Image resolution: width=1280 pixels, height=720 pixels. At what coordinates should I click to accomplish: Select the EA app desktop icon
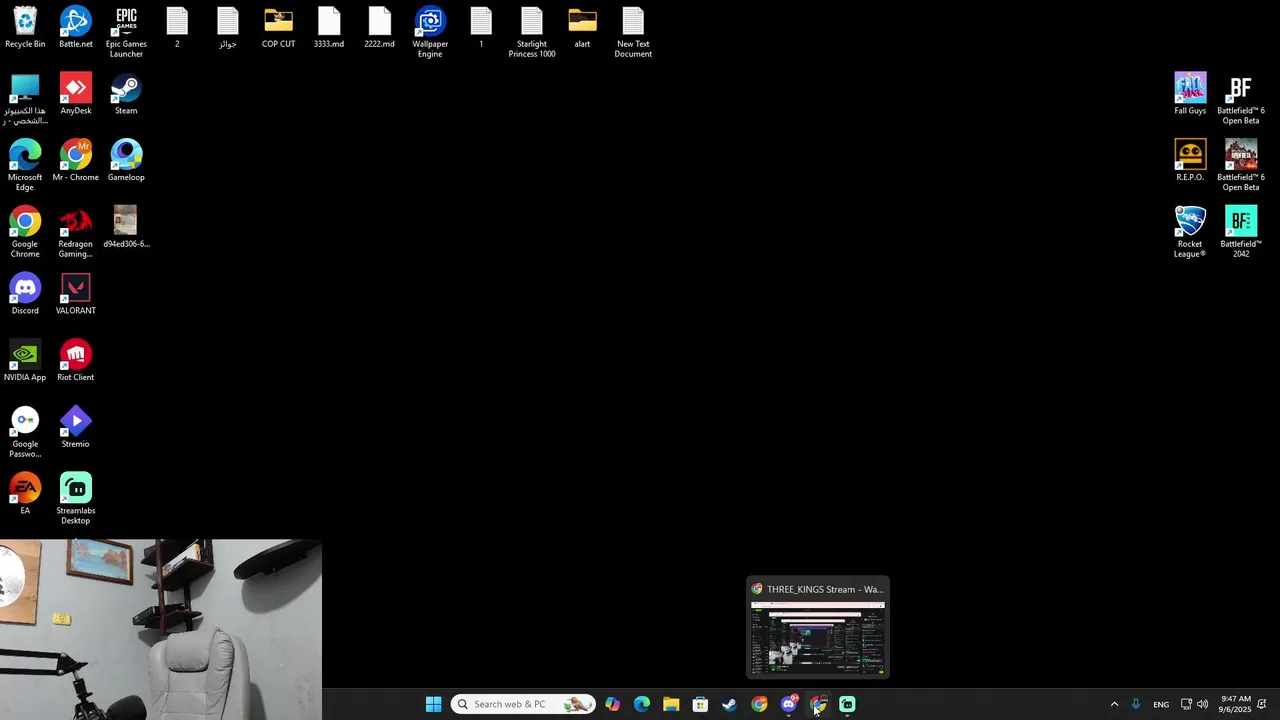[25, 494]
